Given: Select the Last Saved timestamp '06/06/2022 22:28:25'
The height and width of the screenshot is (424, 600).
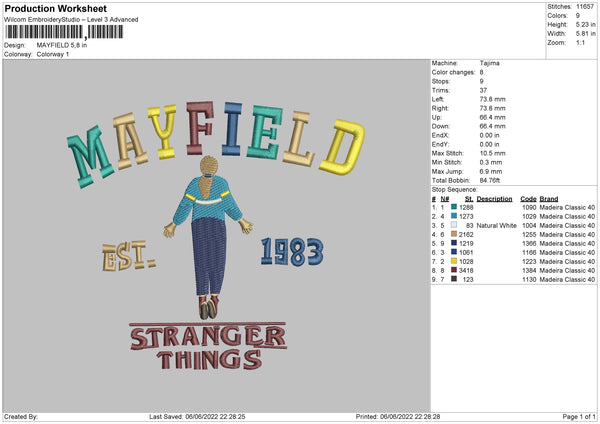Looking at the screenshot, I should point(215,417).
